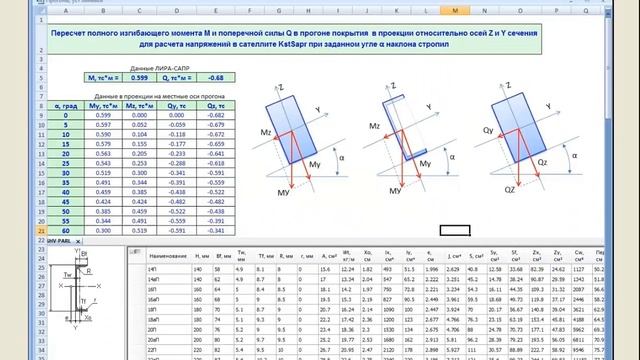Click the 'Mz, тс*м' header cell
640x360 pixels.
click(139, 106)
